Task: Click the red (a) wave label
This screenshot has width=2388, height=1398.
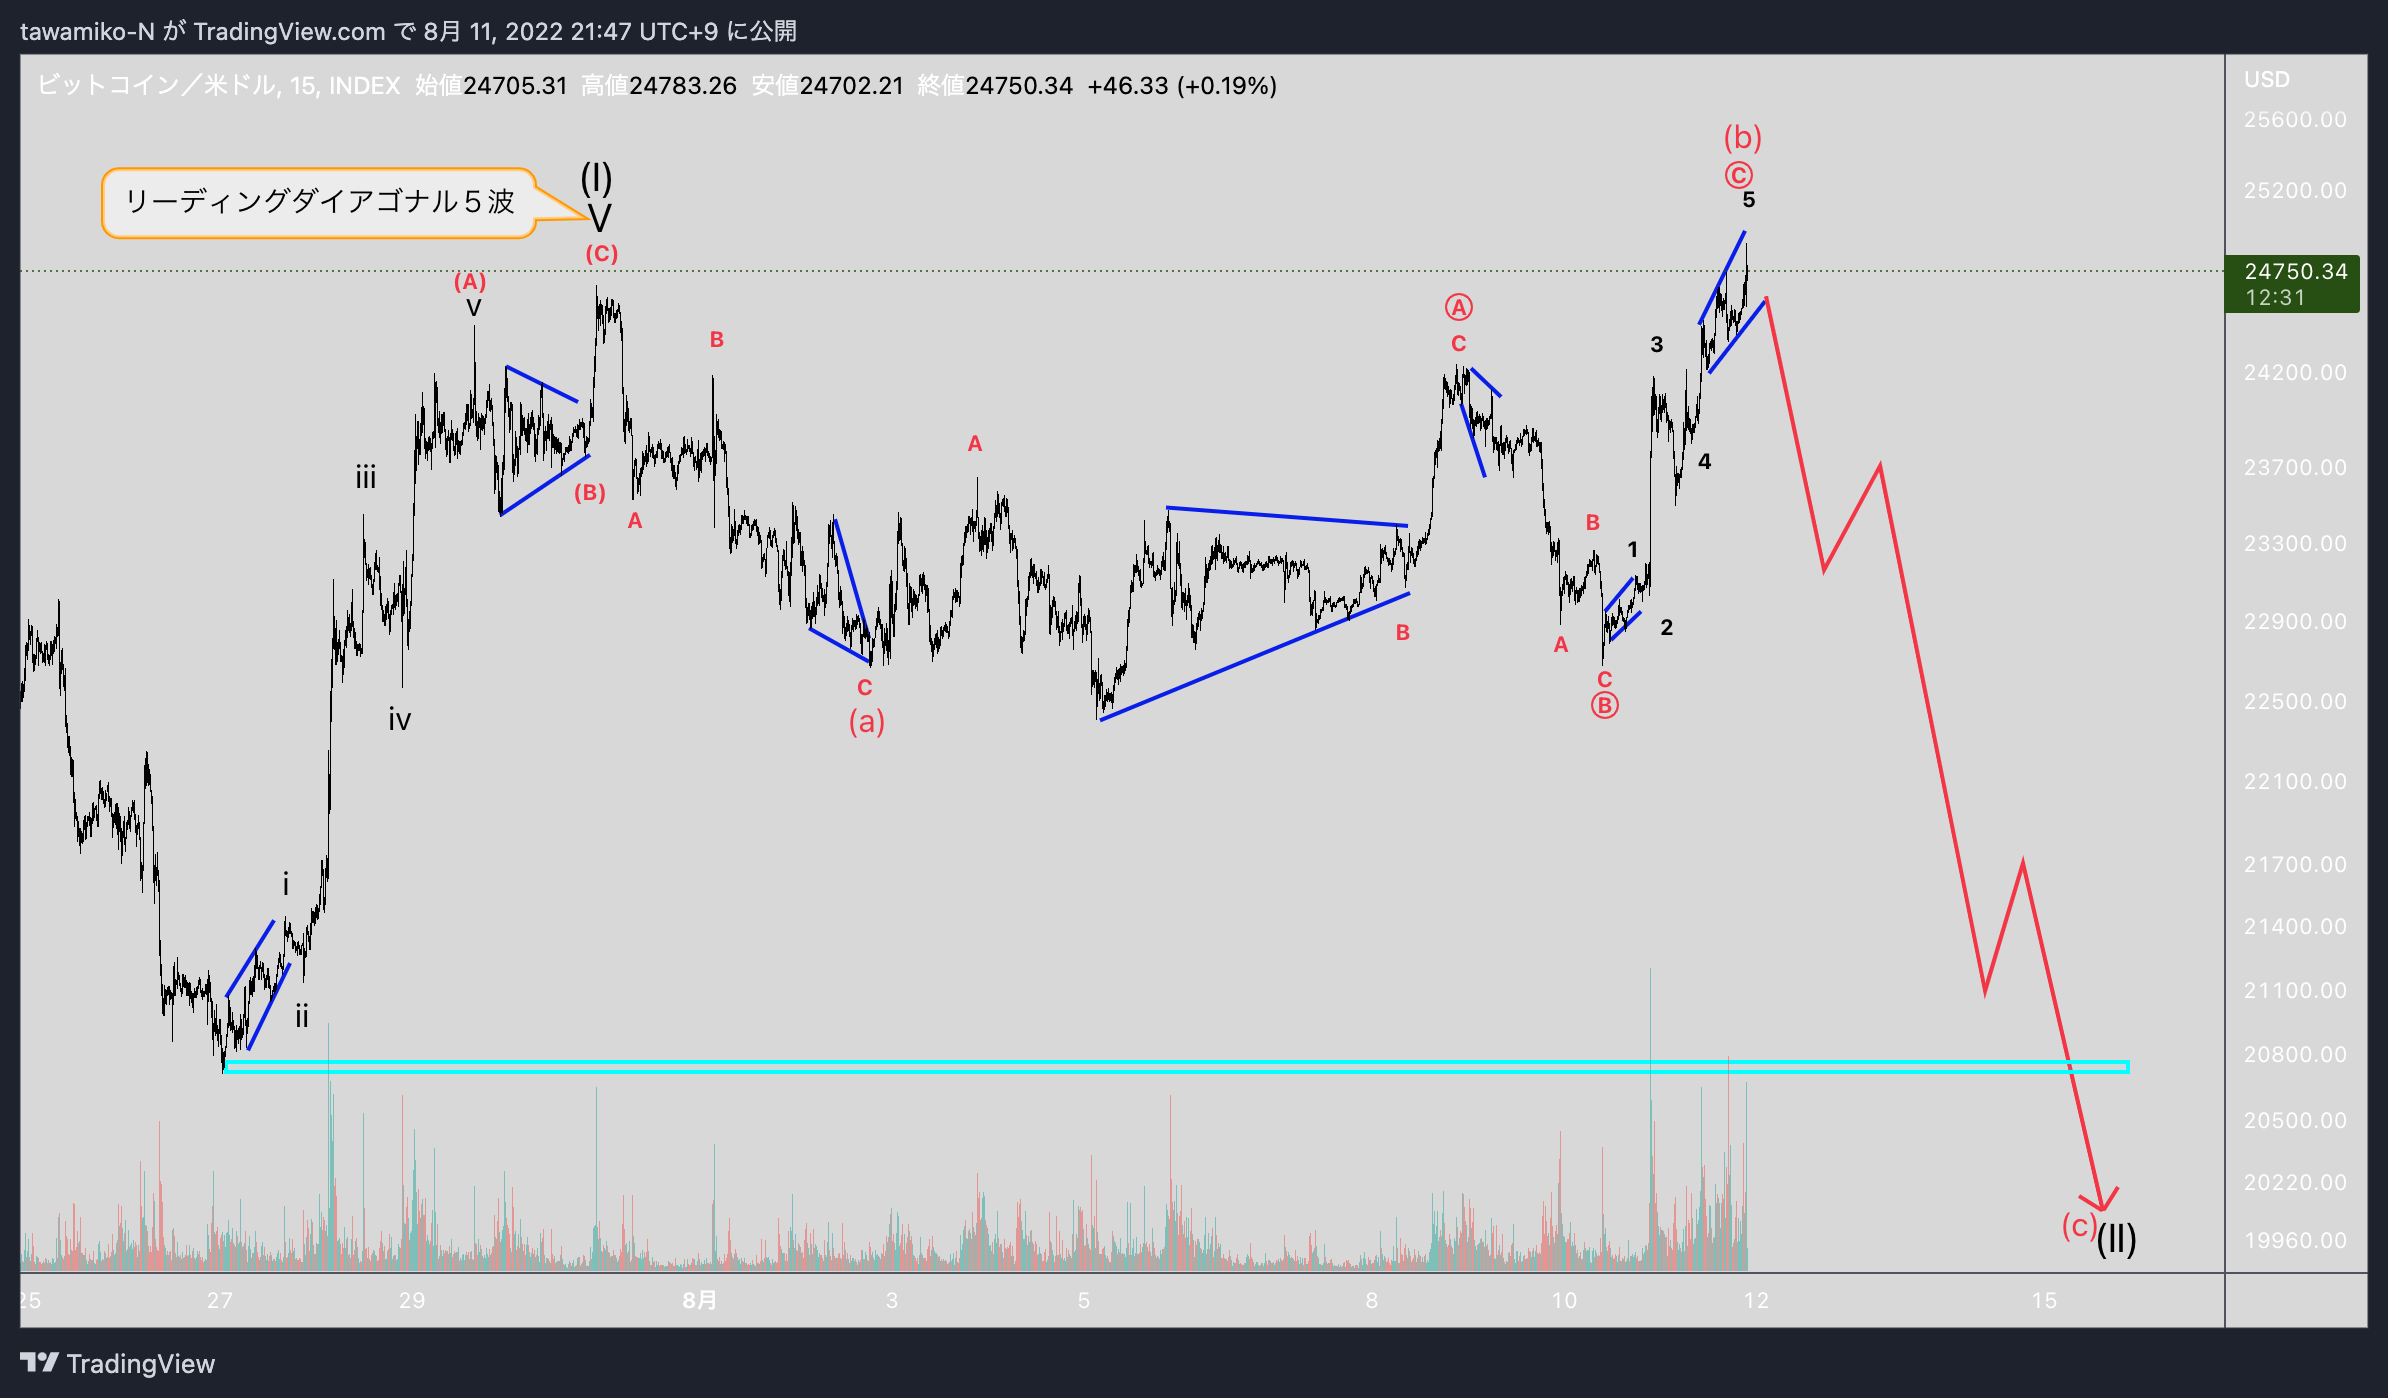Action: [866, 721]
